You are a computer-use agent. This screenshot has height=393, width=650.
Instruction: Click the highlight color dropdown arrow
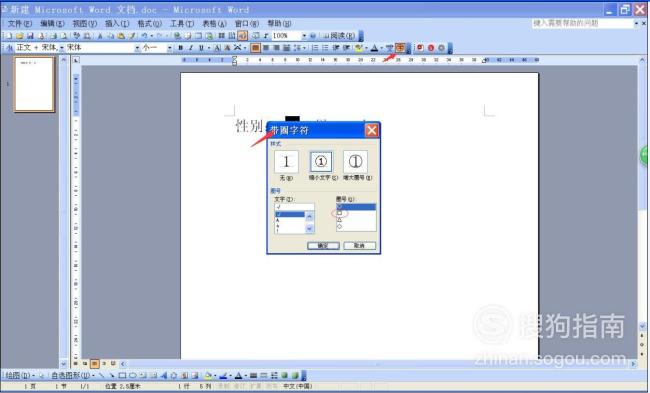pyautogui.click(x=366, y=49)
